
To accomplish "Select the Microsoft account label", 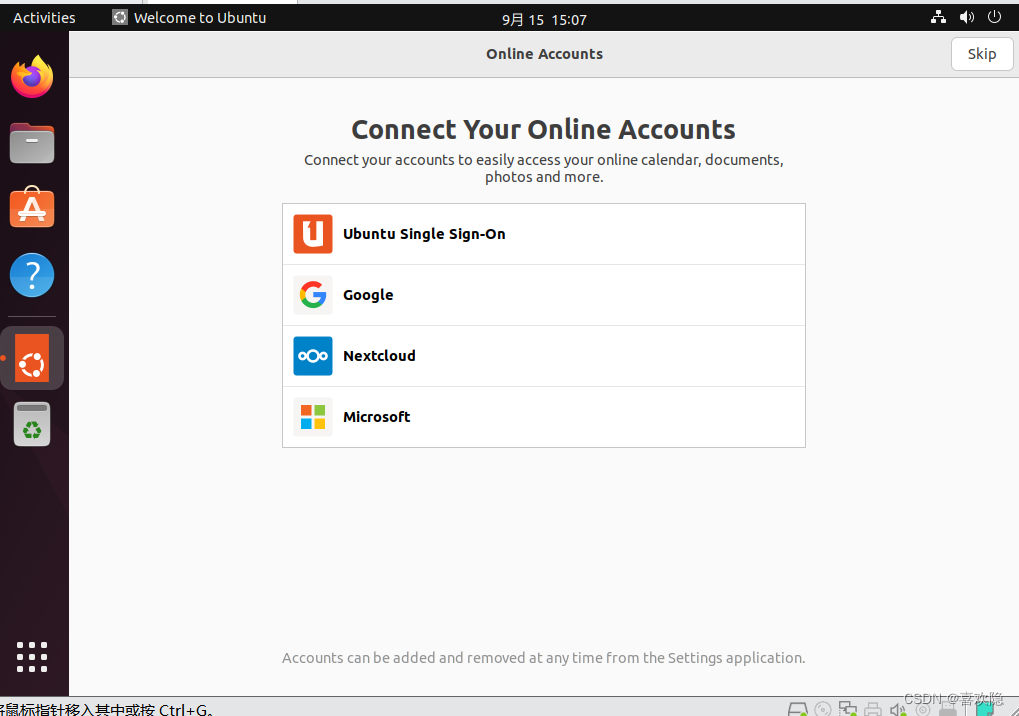I will coord(376,417).
